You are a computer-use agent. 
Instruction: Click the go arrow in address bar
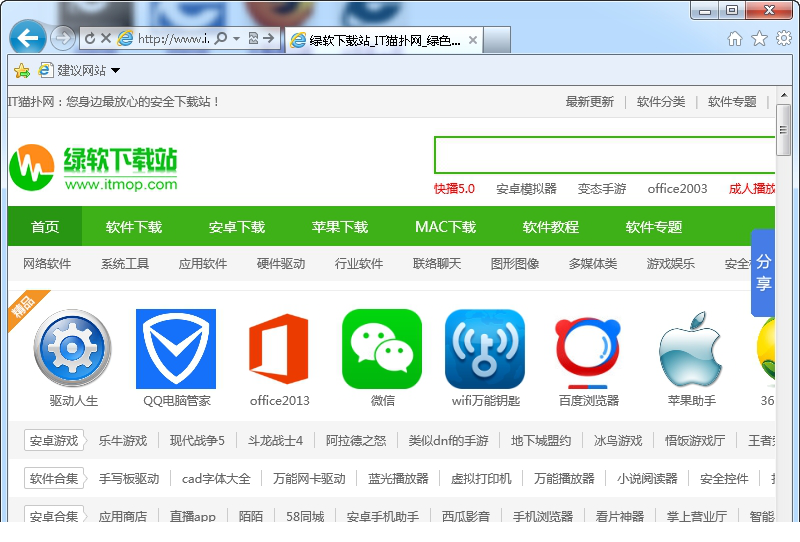click(x=269, y=38)
